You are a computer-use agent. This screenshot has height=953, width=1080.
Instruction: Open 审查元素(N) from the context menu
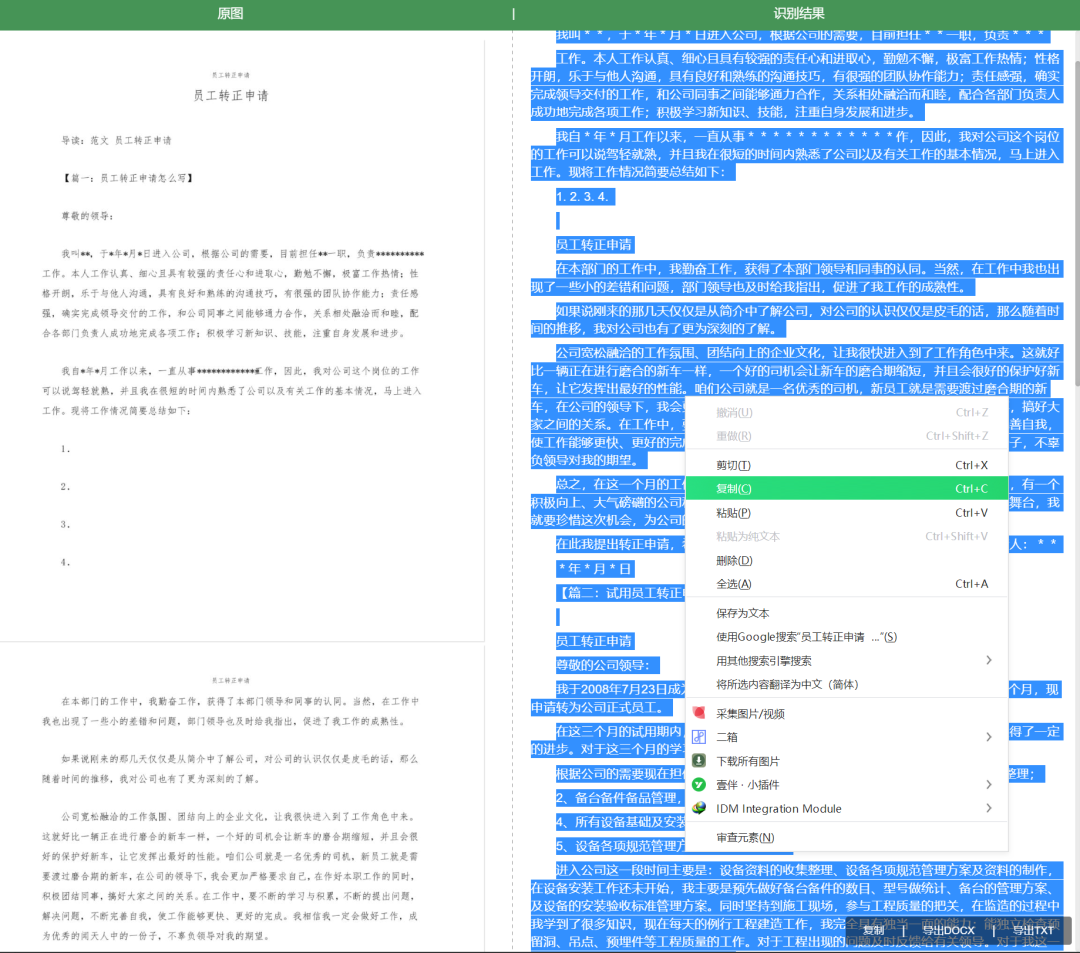[847, 837]
